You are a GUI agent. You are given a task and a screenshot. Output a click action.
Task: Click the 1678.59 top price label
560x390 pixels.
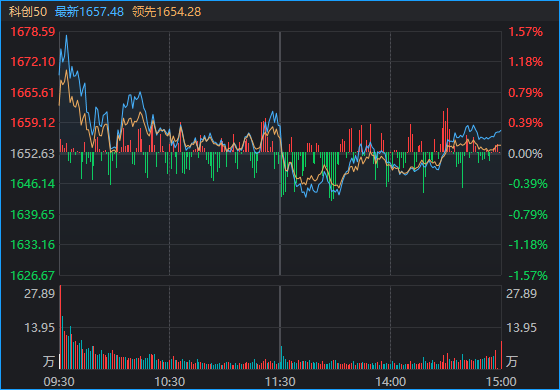click(x=33, y=32)
